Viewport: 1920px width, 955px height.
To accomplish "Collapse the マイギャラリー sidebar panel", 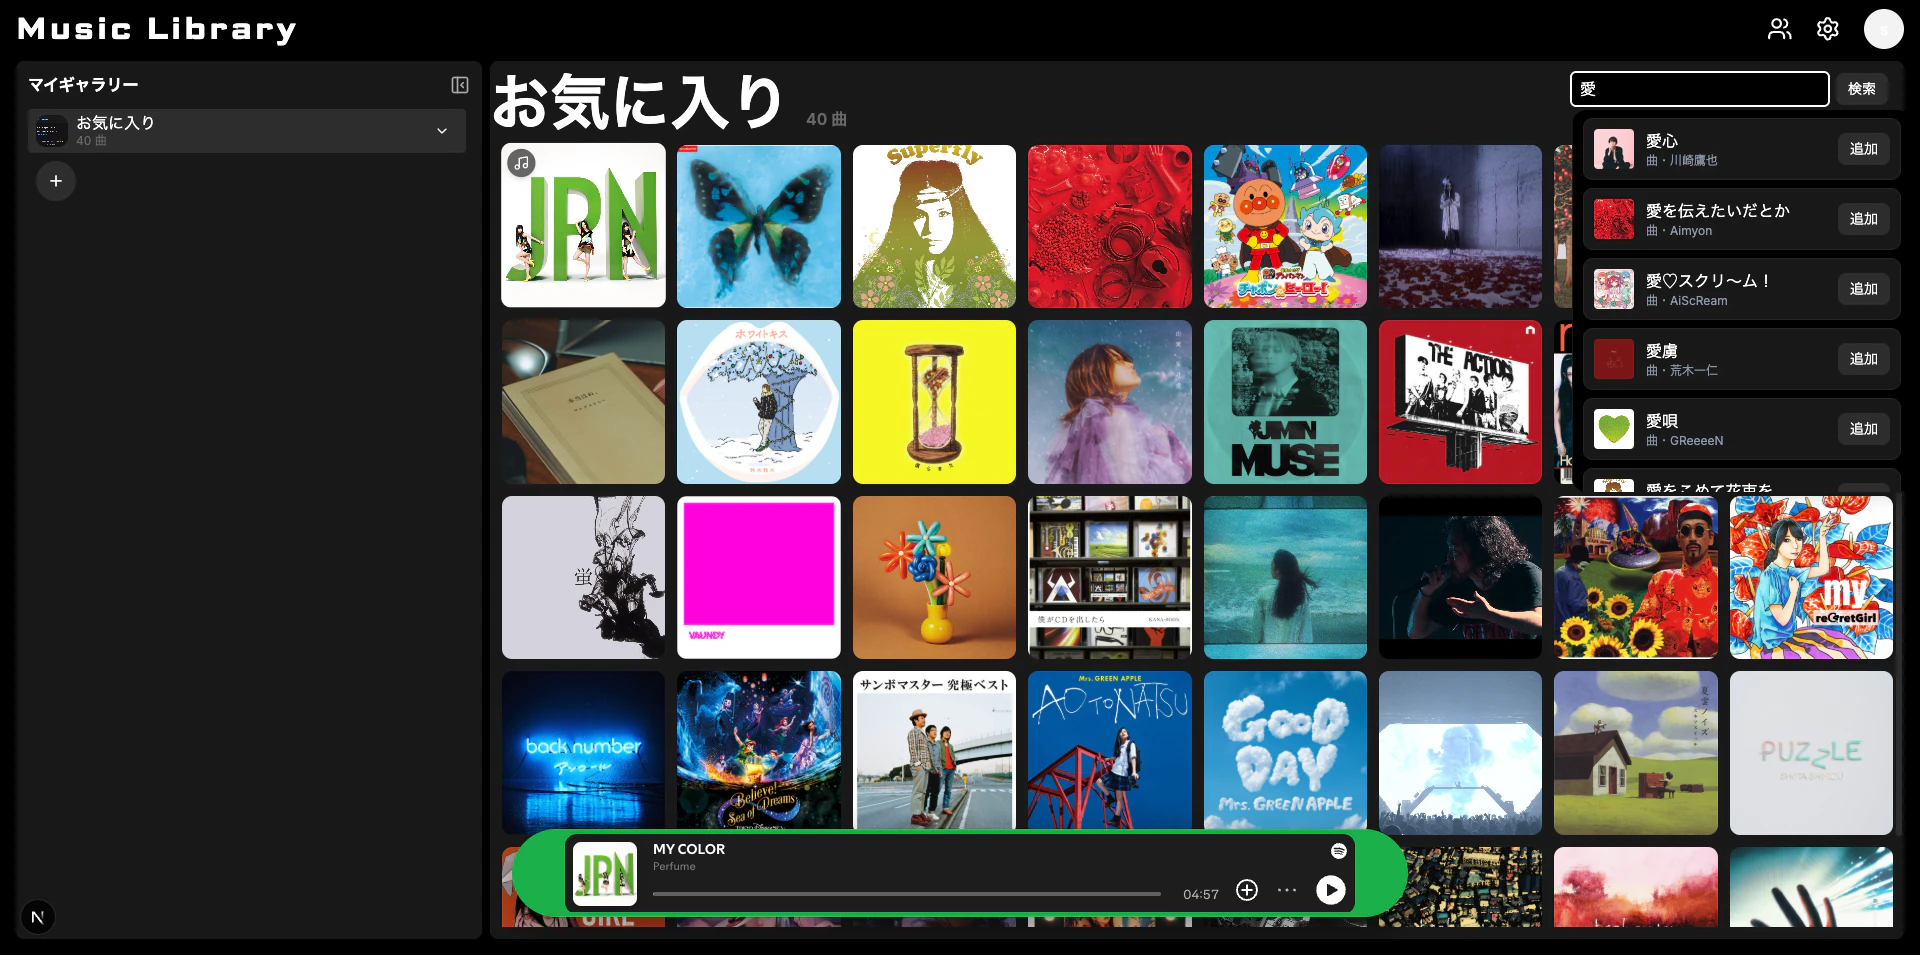I will (x=460, y=85).
